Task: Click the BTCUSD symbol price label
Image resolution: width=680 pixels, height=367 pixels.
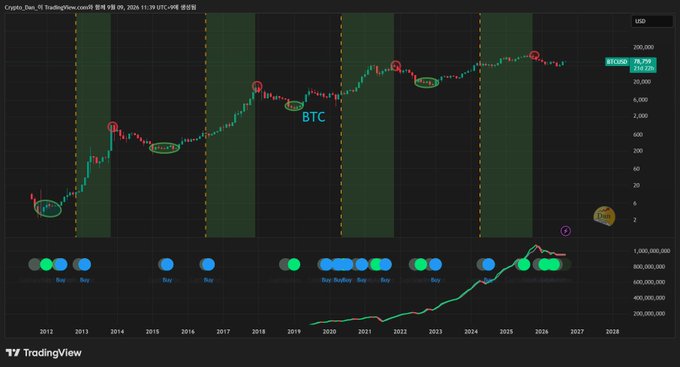Action: 618,62
